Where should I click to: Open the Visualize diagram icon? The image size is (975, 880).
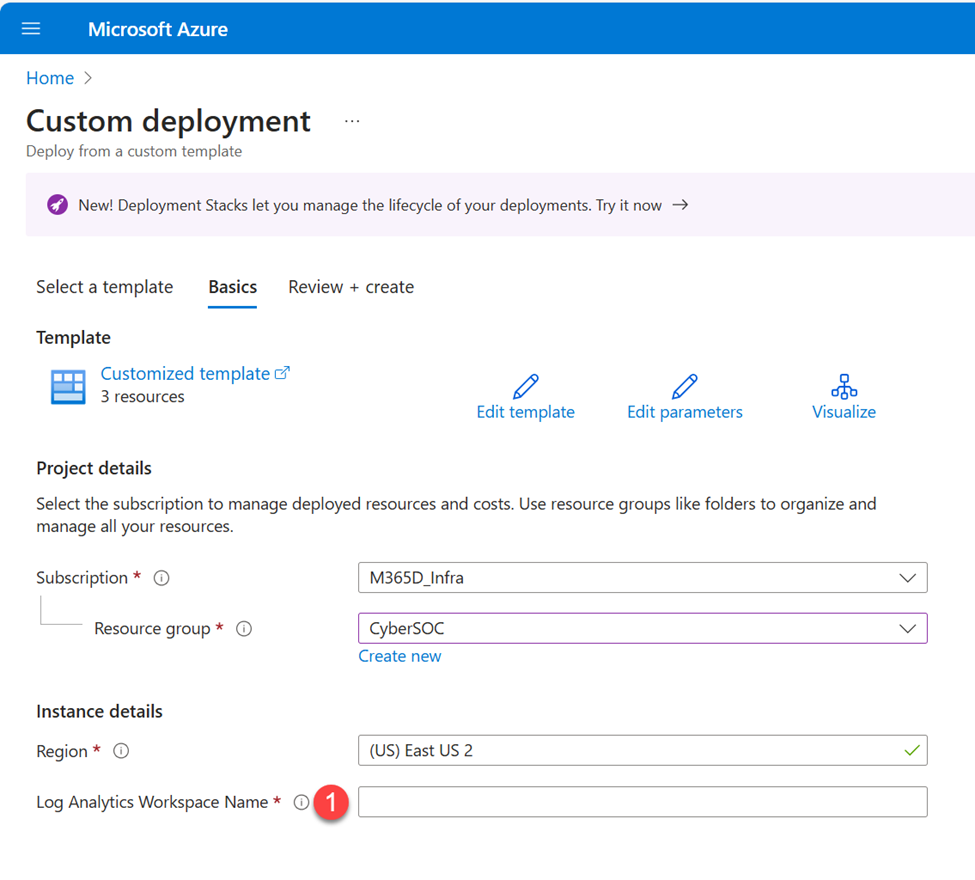[x=844, y=386]
